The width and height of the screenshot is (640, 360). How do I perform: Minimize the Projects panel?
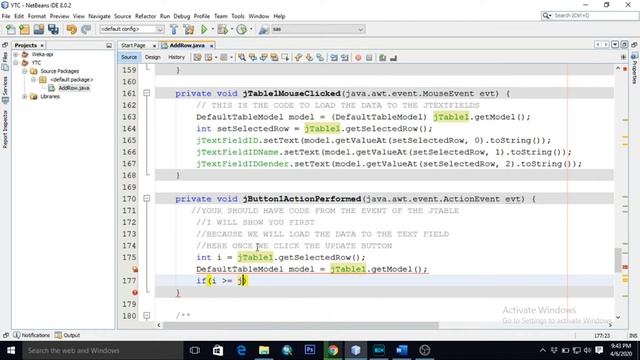click(x=109, y=46)
